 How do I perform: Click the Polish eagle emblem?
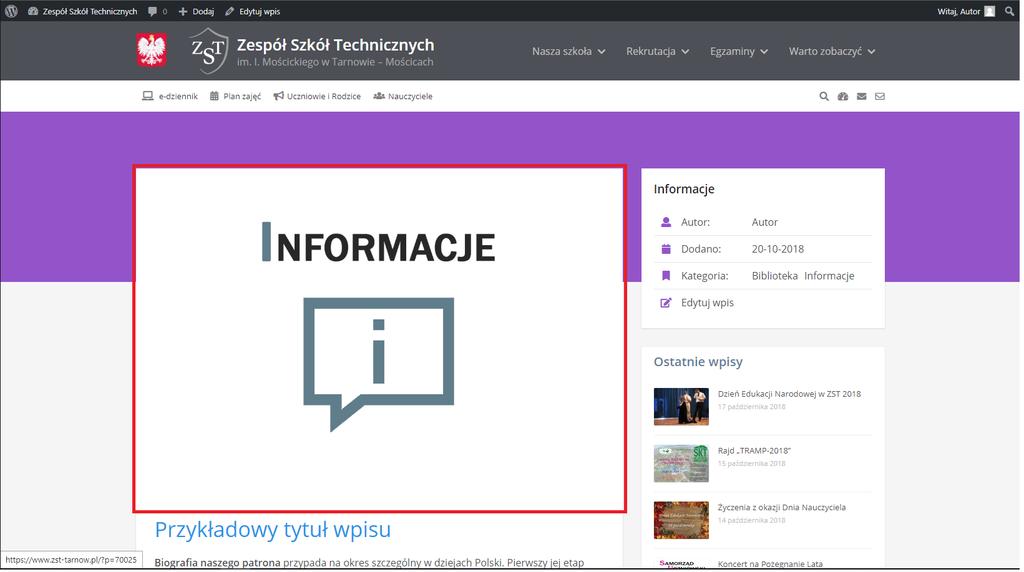152,50
